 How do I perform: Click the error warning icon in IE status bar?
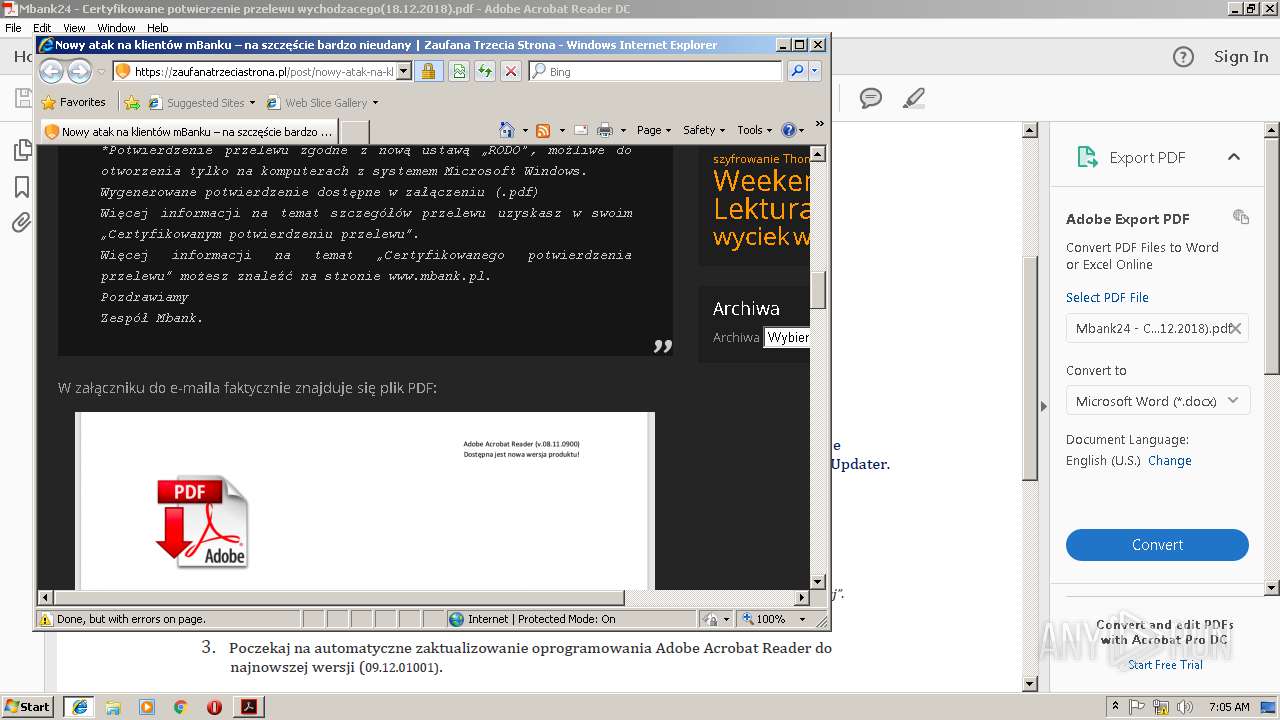[x=45, y=619]
